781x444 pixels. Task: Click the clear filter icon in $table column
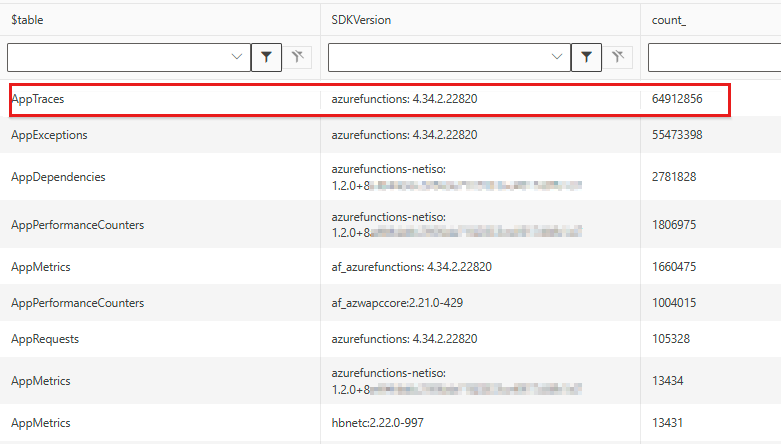[297, 58]
